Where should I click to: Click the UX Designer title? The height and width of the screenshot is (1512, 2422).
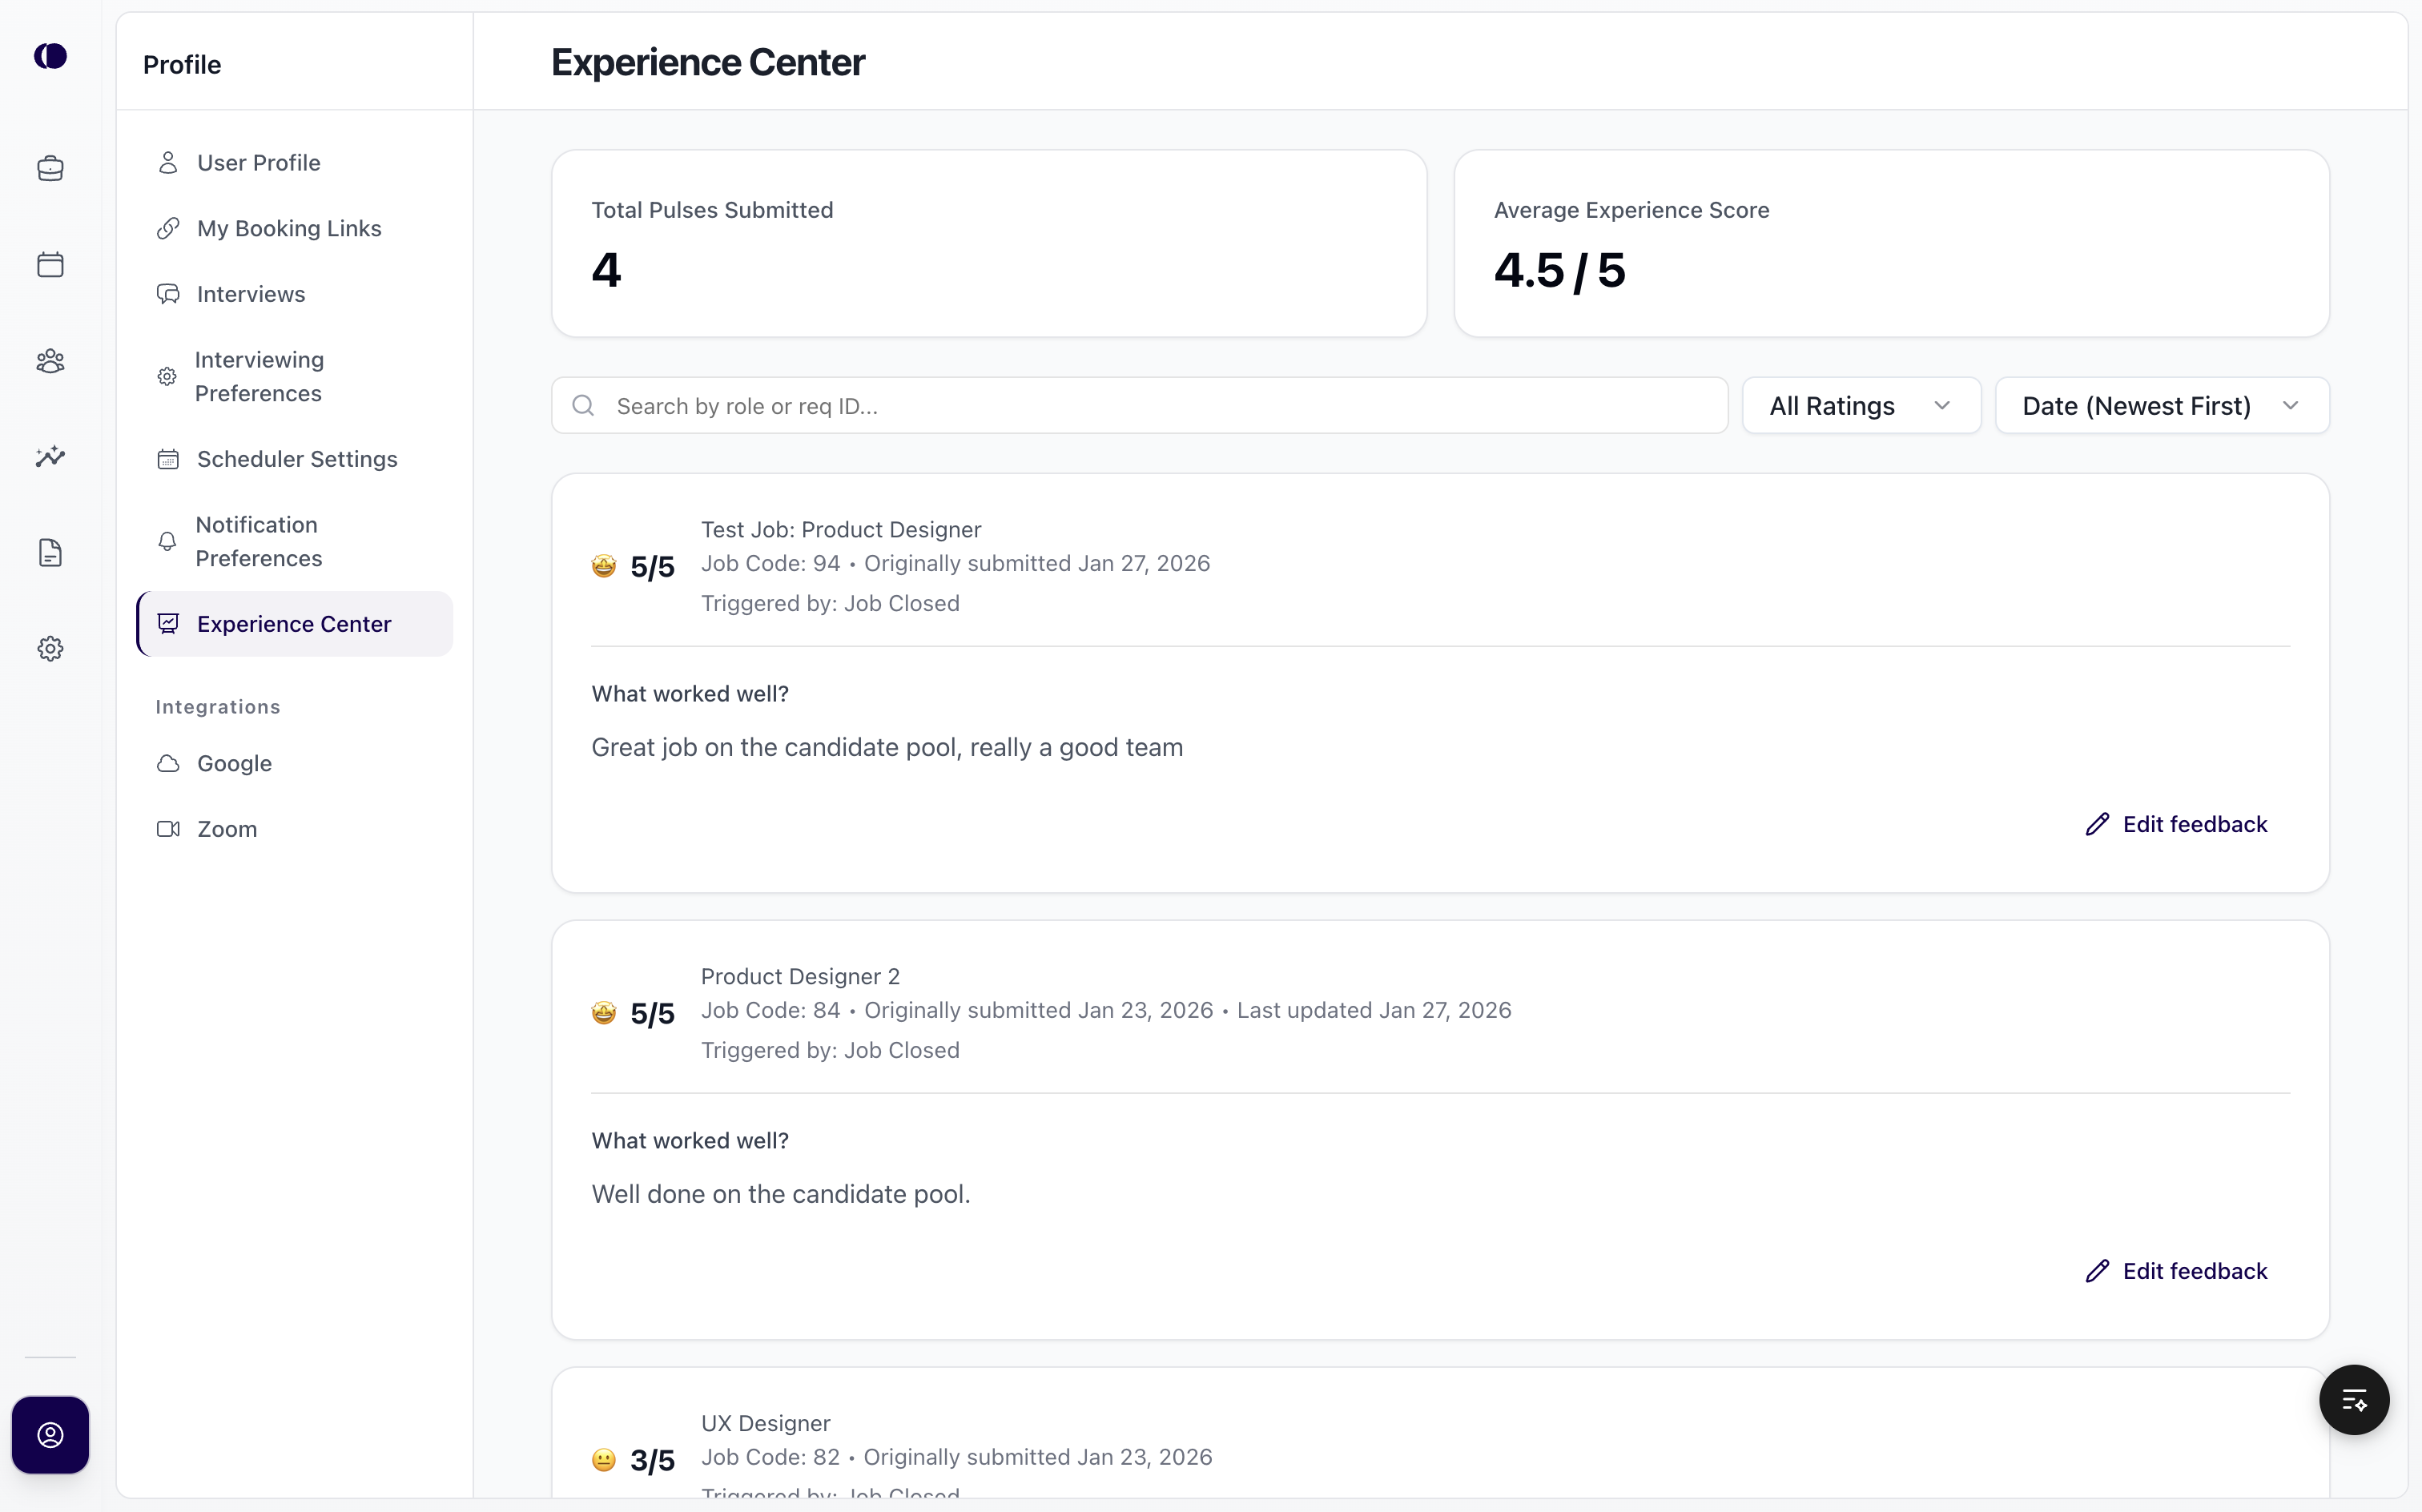[765, 1423]
